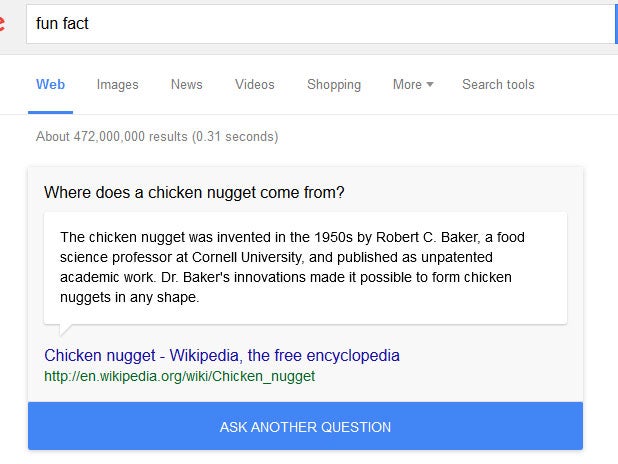Click the "About 472,000,000 results" text
Image resolution: width=618 pixels, height=464 pixels.
click(156, 136)
